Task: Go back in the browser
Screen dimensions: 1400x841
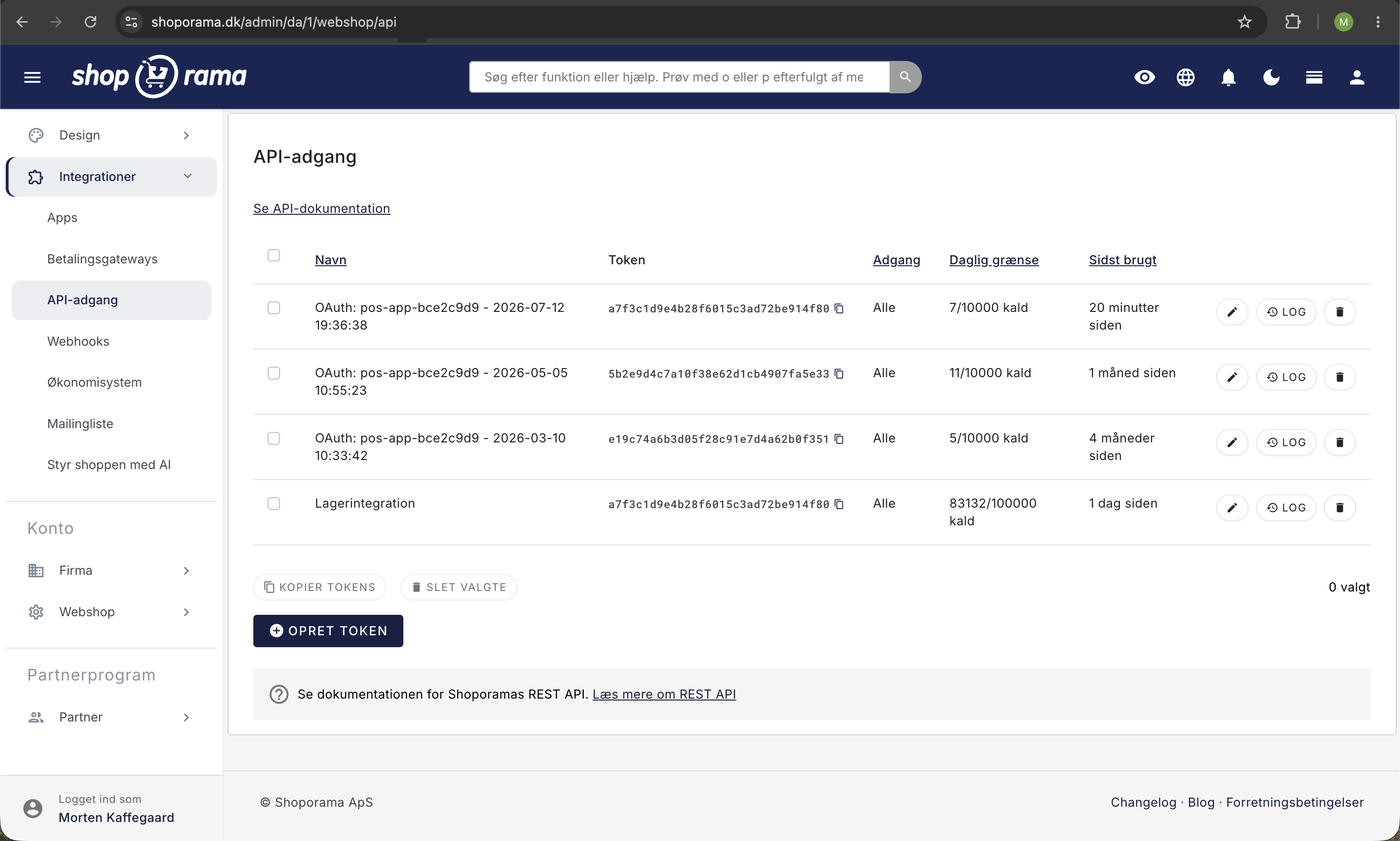Action: (x=22, y=21)
